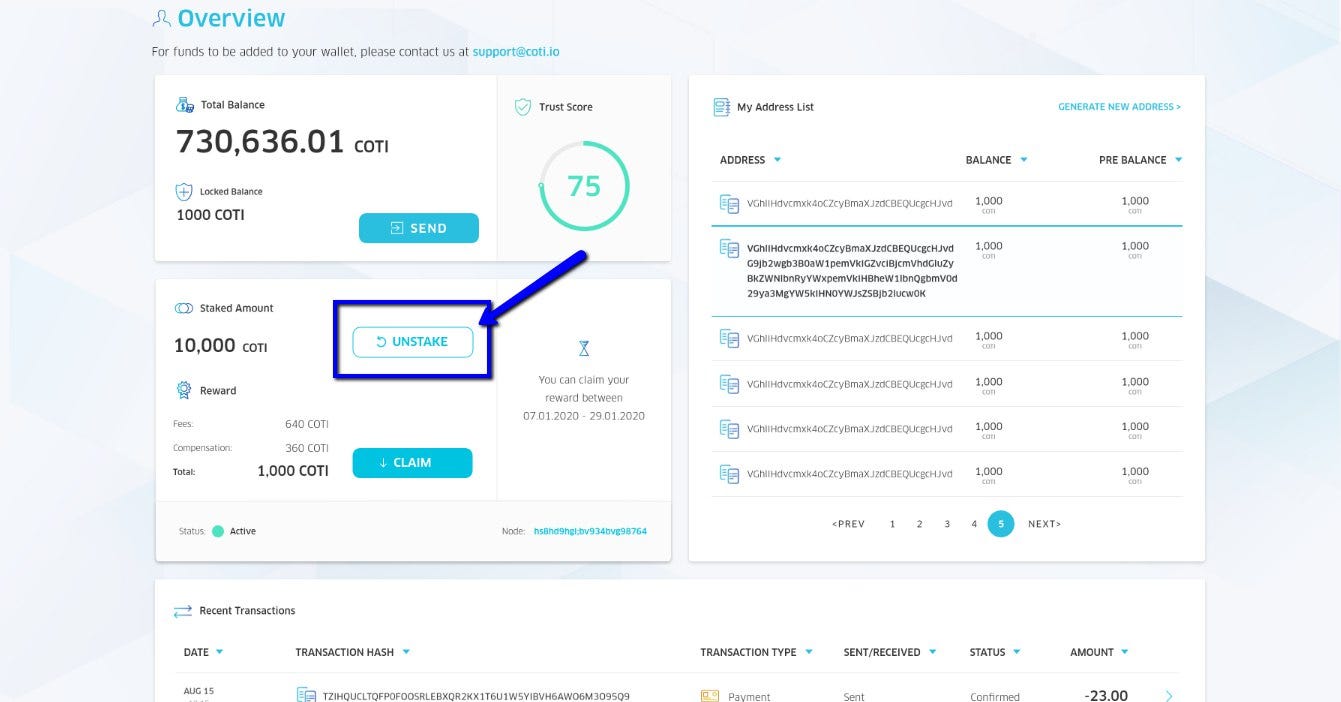Click the Trust Score shield icon
The image size is (1341, 702).
[523, 107]
